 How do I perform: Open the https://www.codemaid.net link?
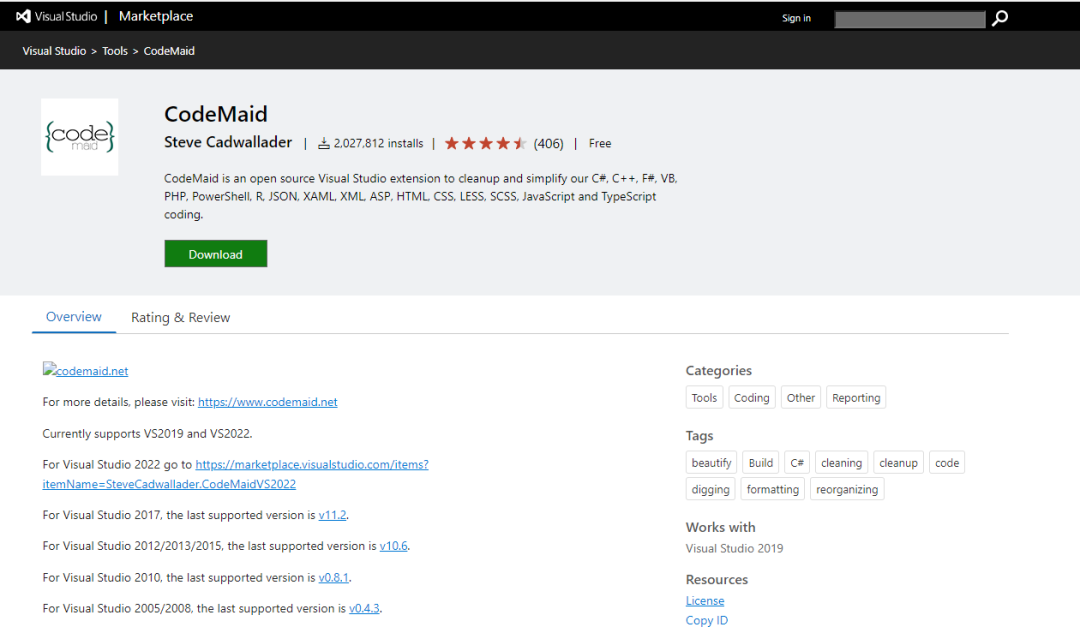(267, 401)
